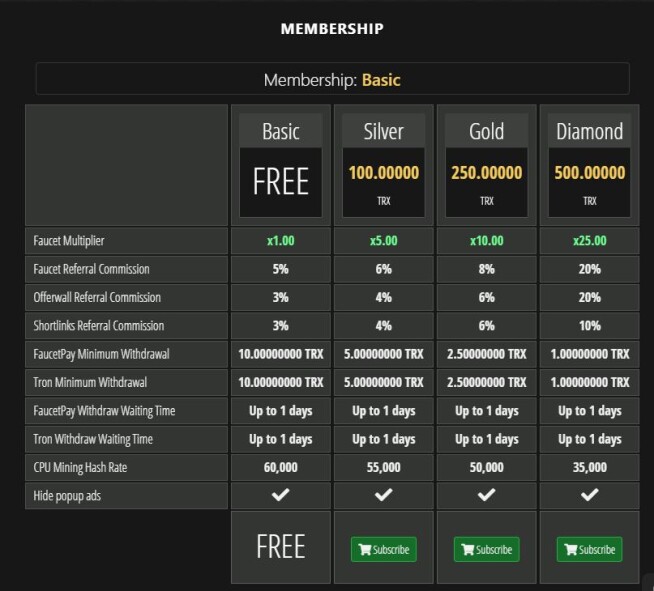Screen dimensions: 654x591
Task: Click the Basic plan header
Action: click(281, 131)
